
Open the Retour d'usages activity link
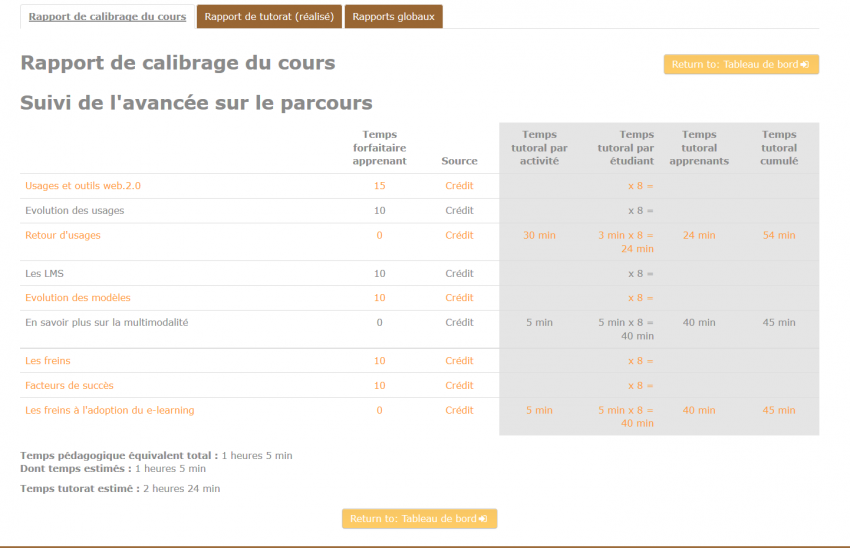tap(63, 236)
